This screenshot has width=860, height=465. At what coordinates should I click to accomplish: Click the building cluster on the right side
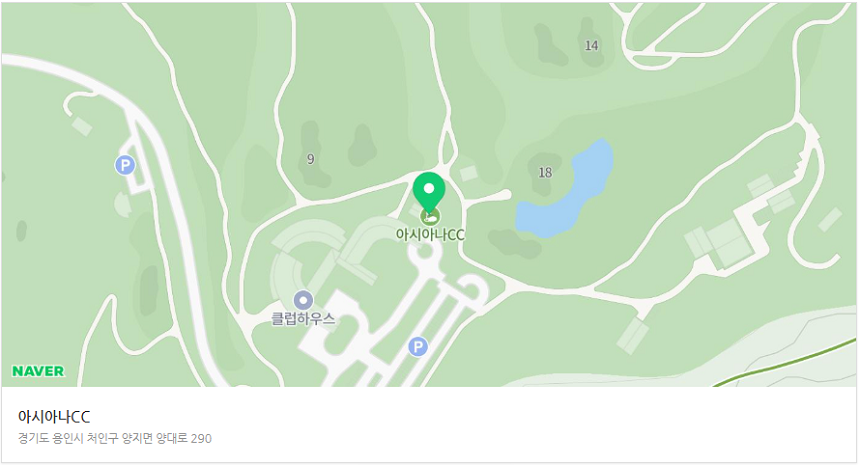(x=720, y=242)
